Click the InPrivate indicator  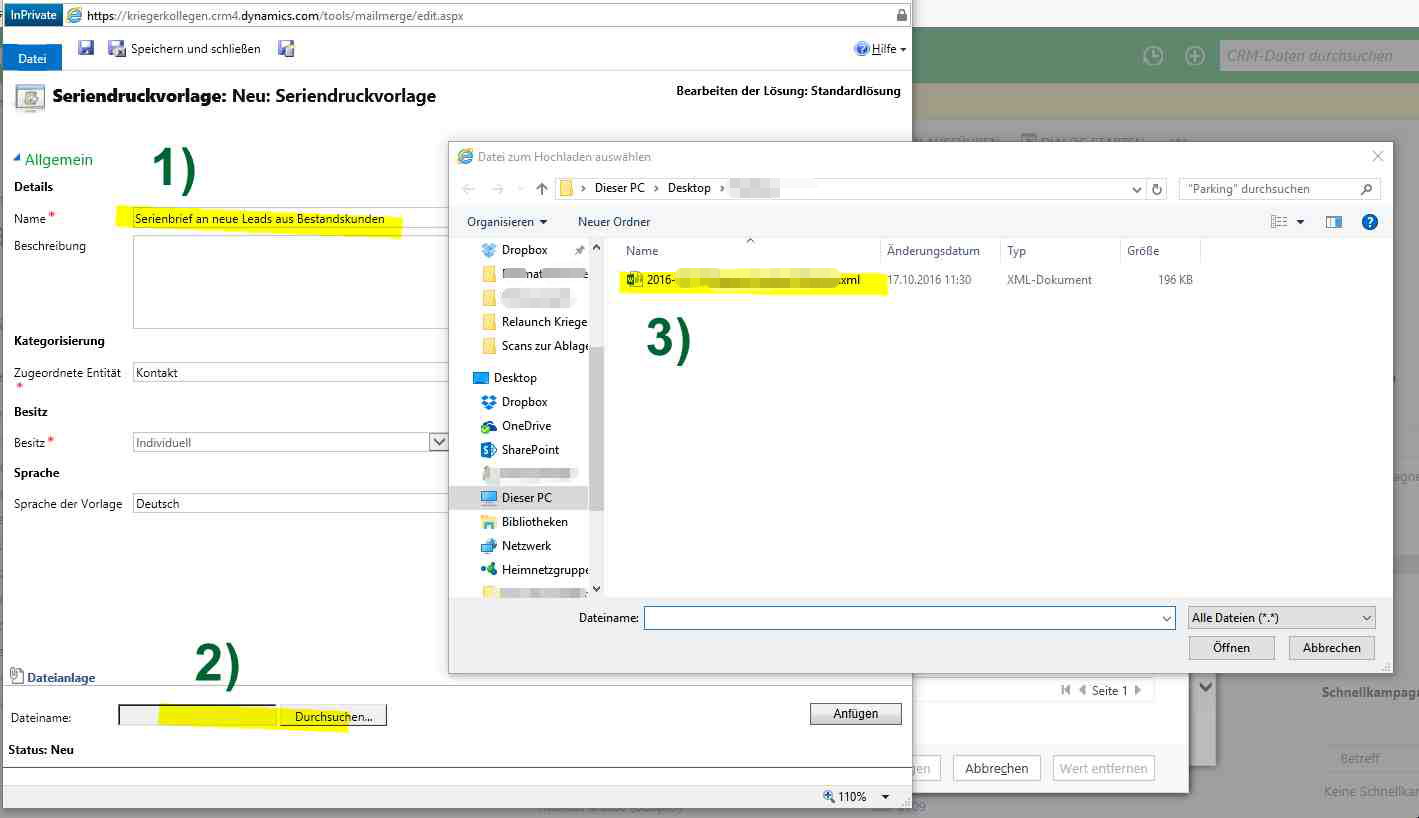pos(33,15)
